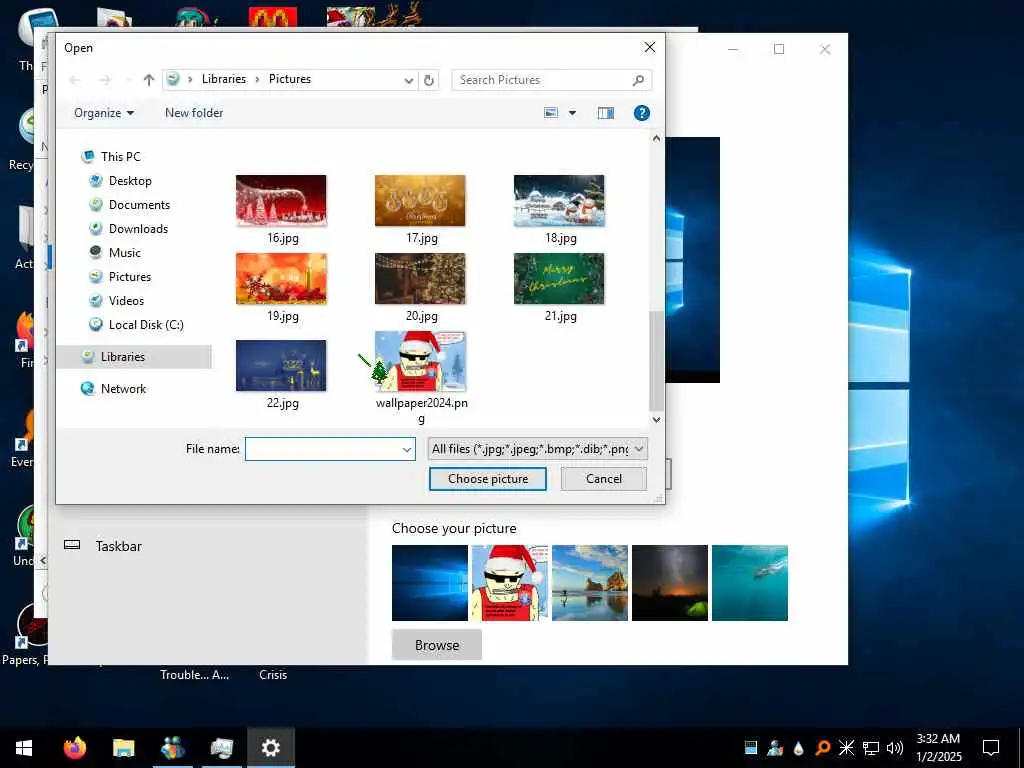
Task: Select the 18.jpg snowman thumbnail
Action: point(559,200)
